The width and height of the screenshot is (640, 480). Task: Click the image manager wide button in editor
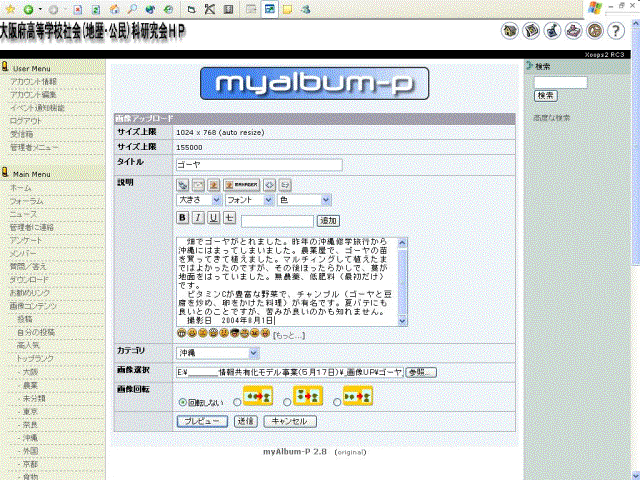[x=242, y=185]
